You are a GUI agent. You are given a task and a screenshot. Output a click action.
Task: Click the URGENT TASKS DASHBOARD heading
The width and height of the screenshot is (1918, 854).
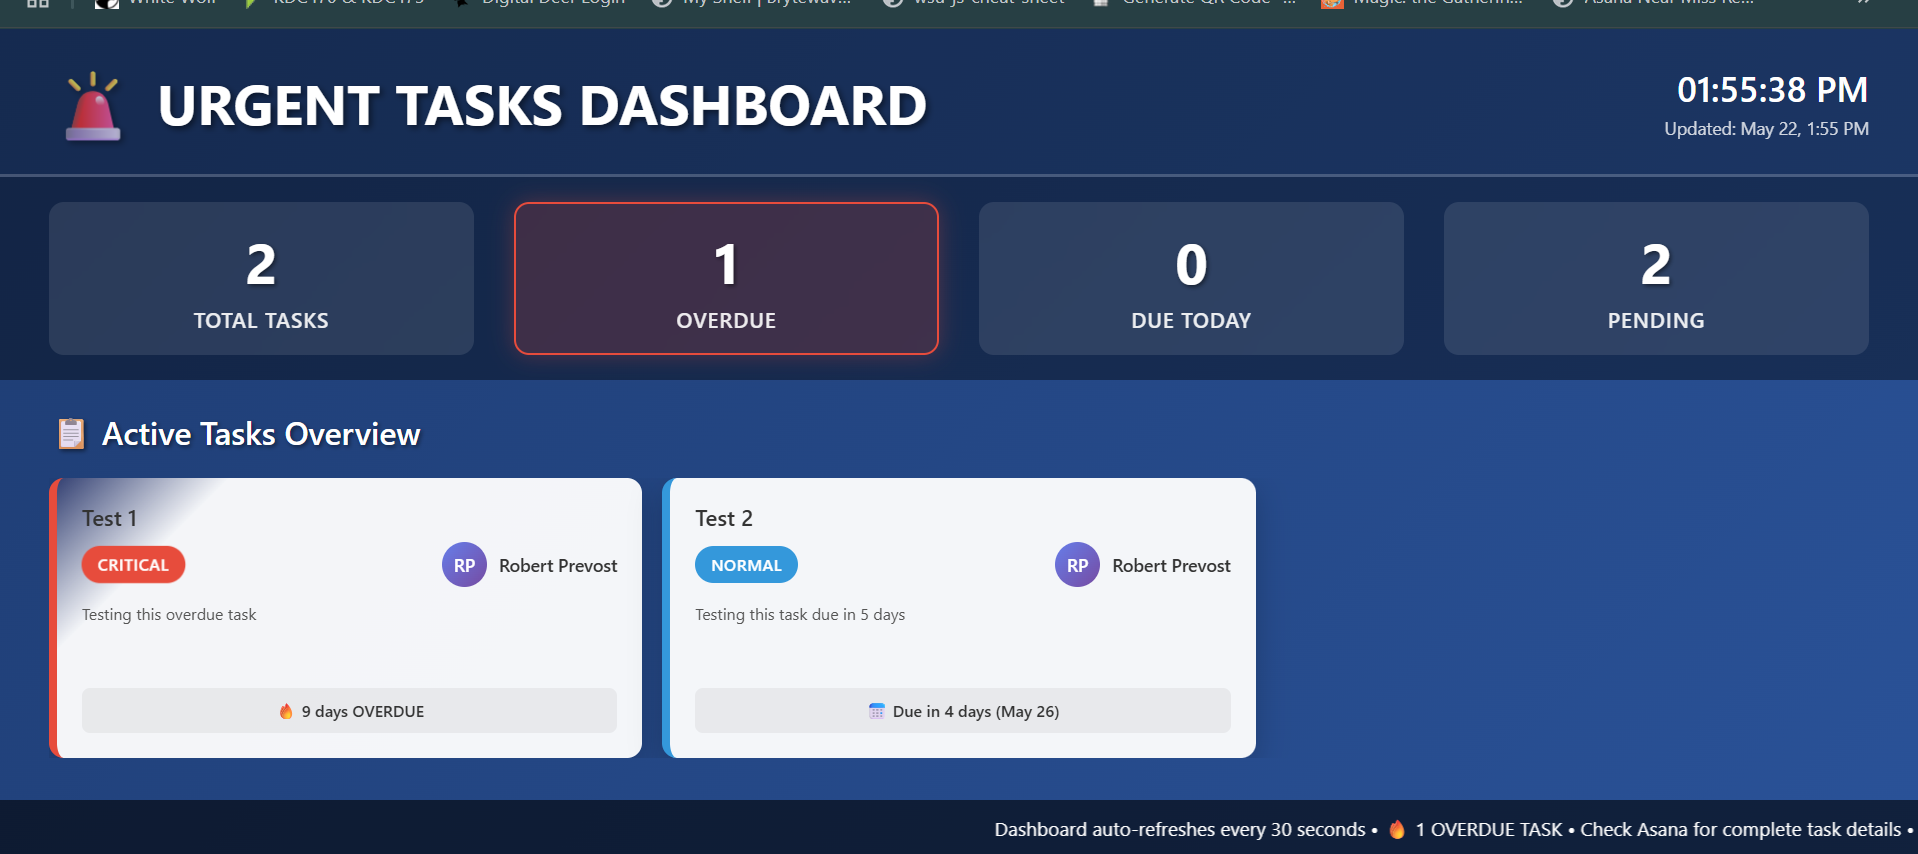(x=542, y=106)
